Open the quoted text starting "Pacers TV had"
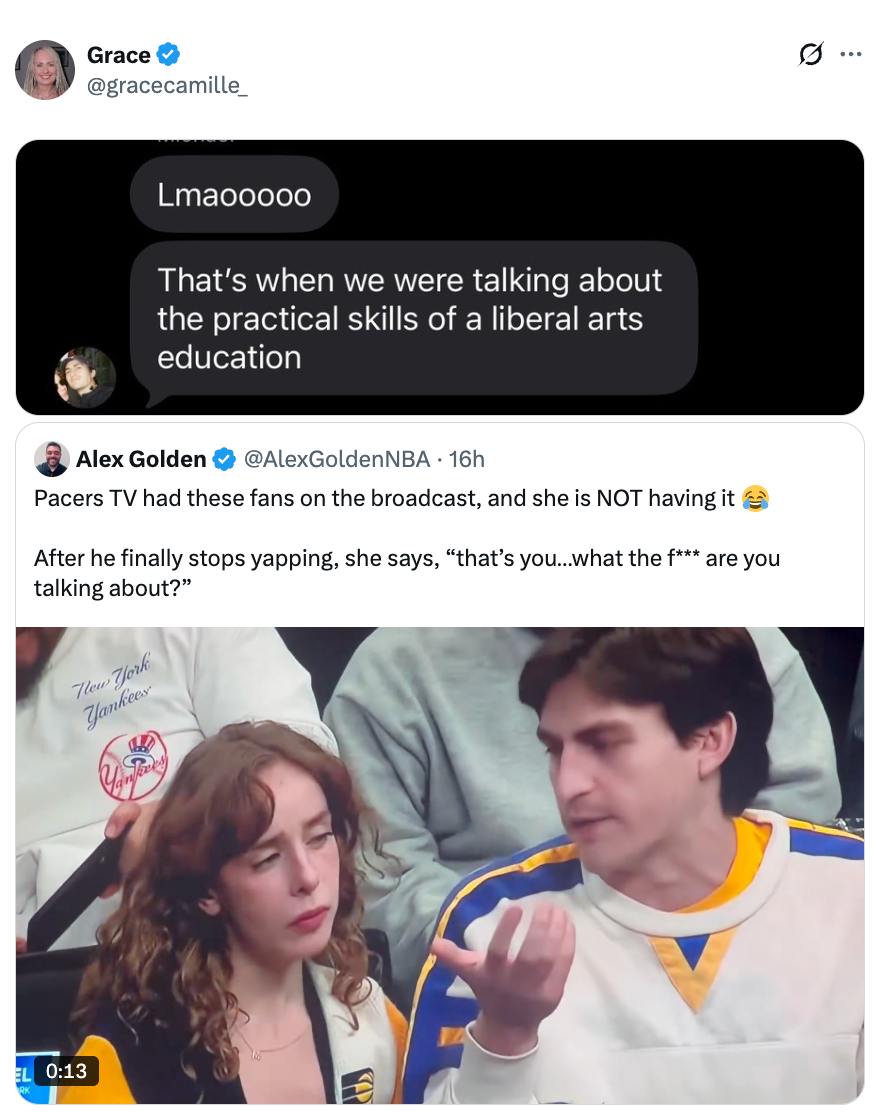Screen dimensions: 884x1120 tap(384, 498)
